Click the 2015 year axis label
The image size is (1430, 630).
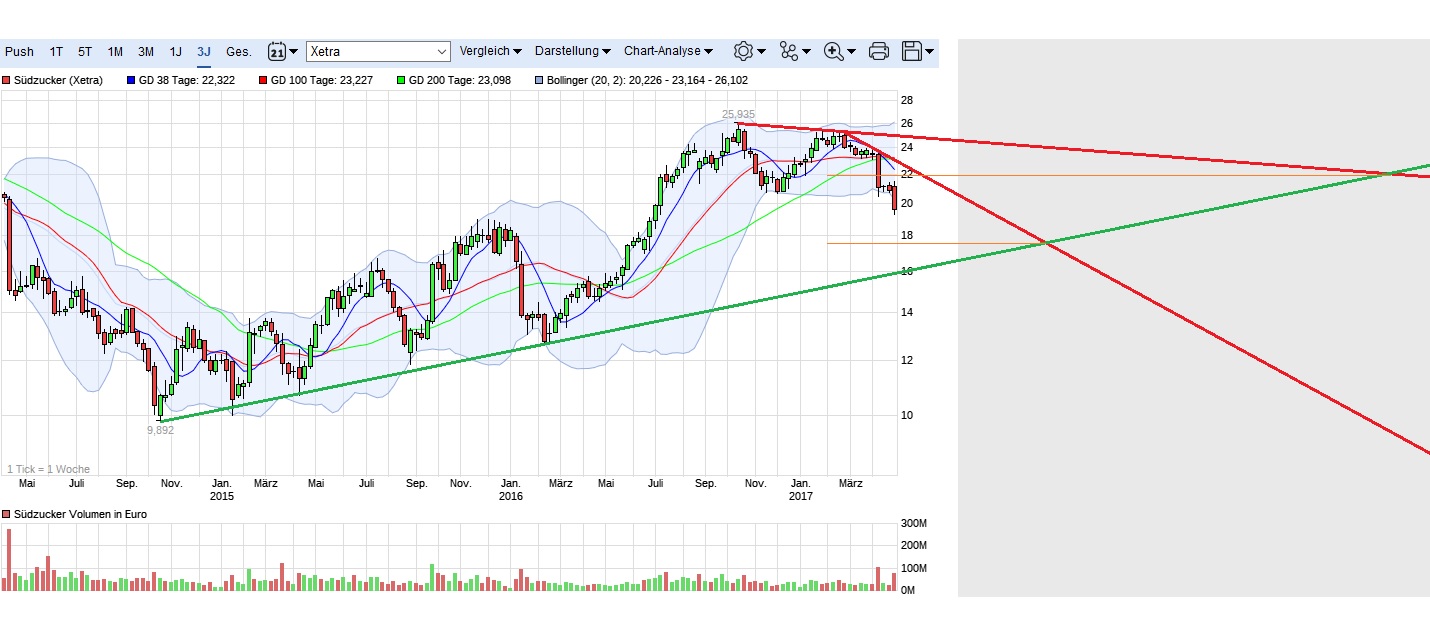coord(222,496)
